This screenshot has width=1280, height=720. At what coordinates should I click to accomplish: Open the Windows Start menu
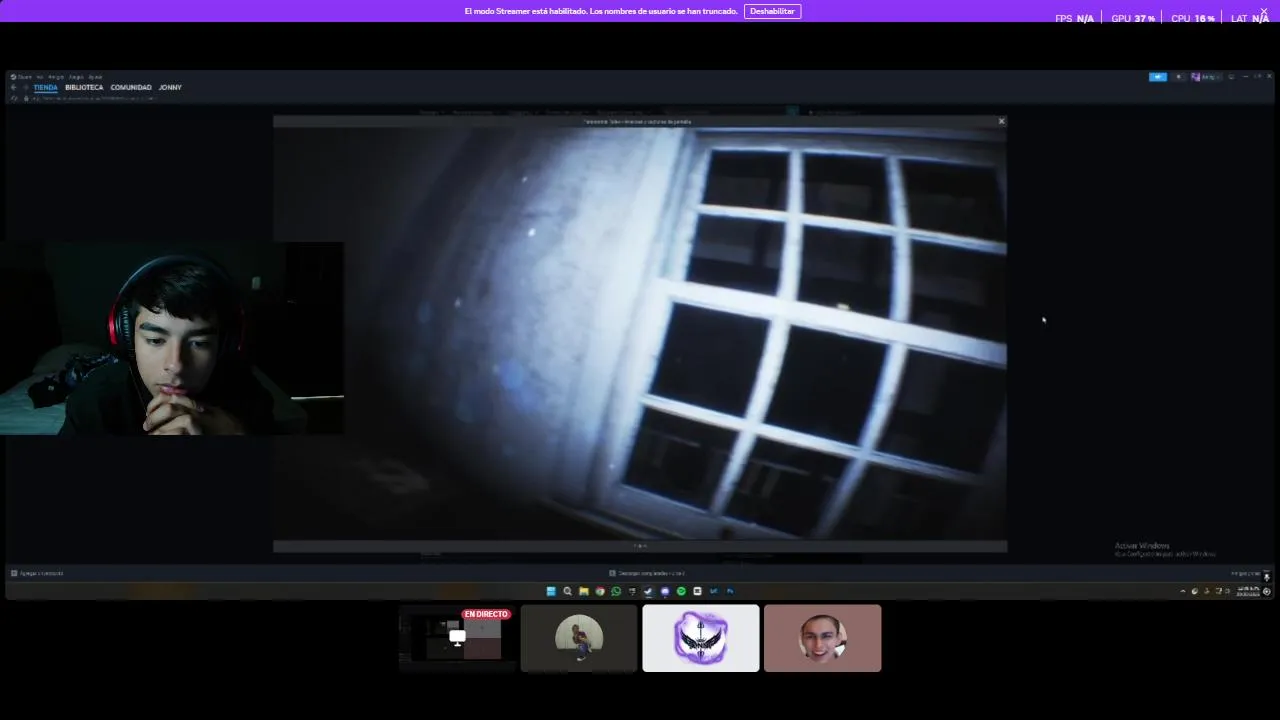(x=551, y=591)
